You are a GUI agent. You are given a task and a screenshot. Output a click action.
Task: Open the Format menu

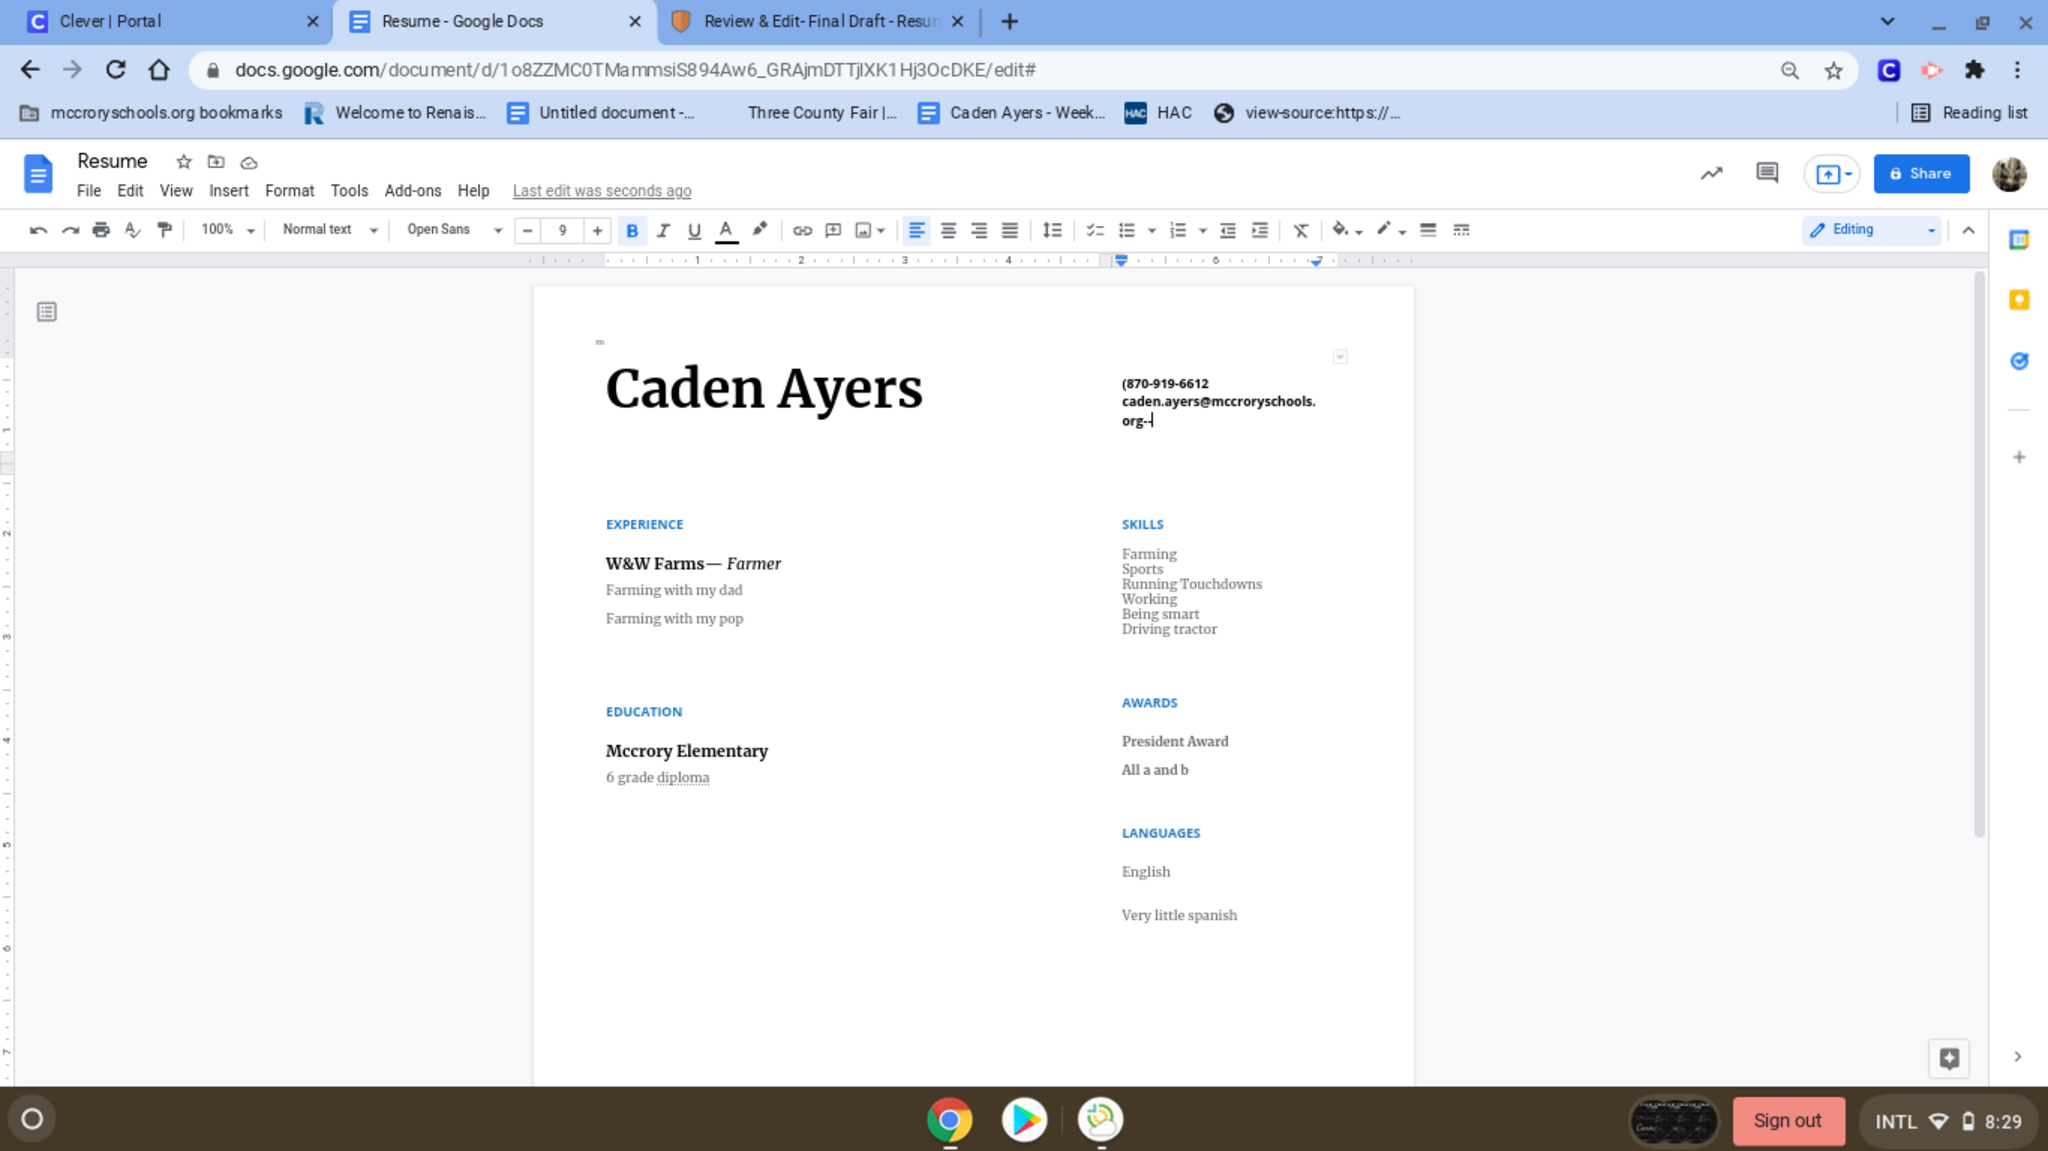[289, 190]
